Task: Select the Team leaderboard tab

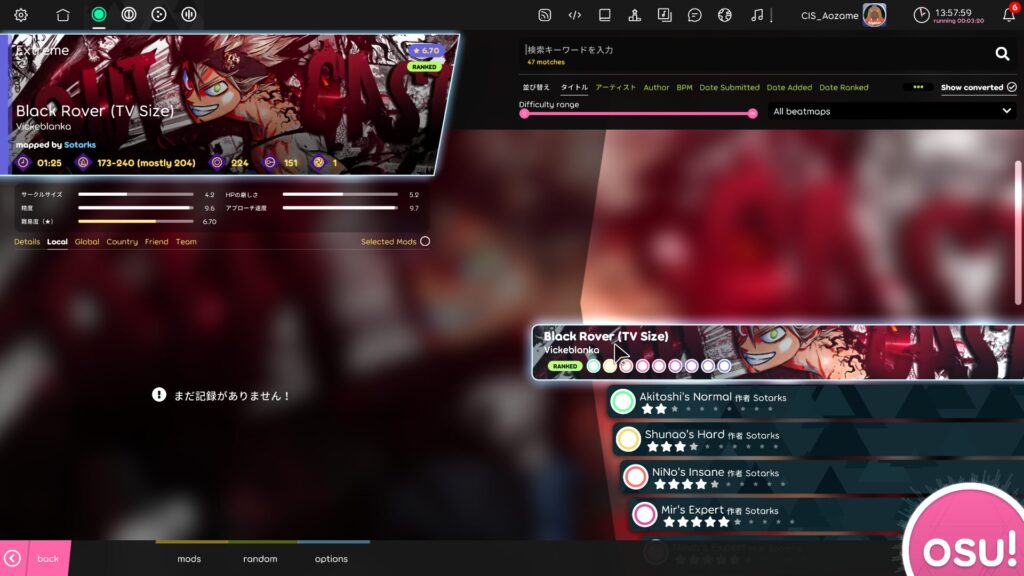Action: pos(186,242)
